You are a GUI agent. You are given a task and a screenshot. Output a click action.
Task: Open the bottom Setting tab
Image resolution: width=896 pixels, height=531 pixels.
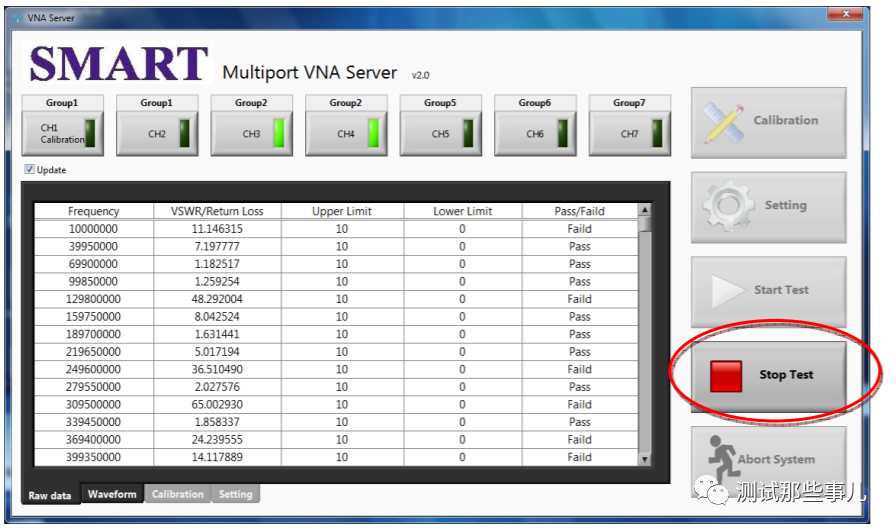click(235, 494)
